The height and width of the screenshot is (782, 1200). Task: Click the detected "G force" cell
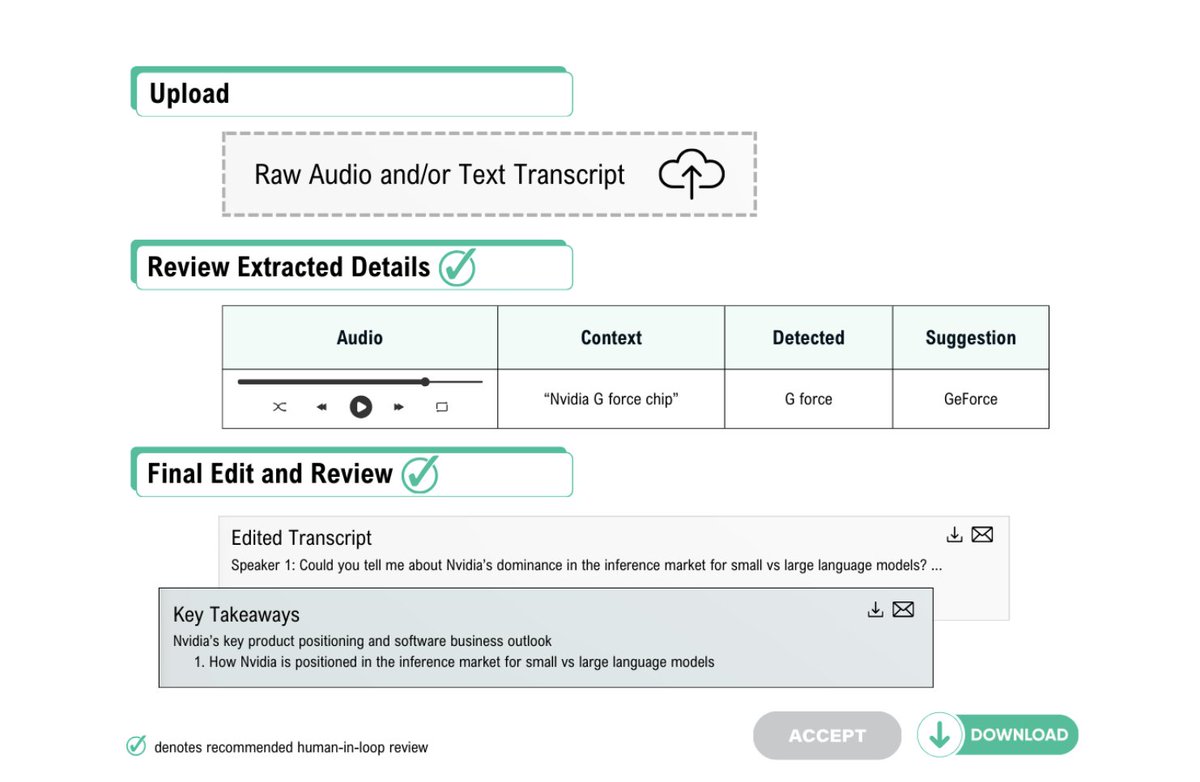(809, 399)
